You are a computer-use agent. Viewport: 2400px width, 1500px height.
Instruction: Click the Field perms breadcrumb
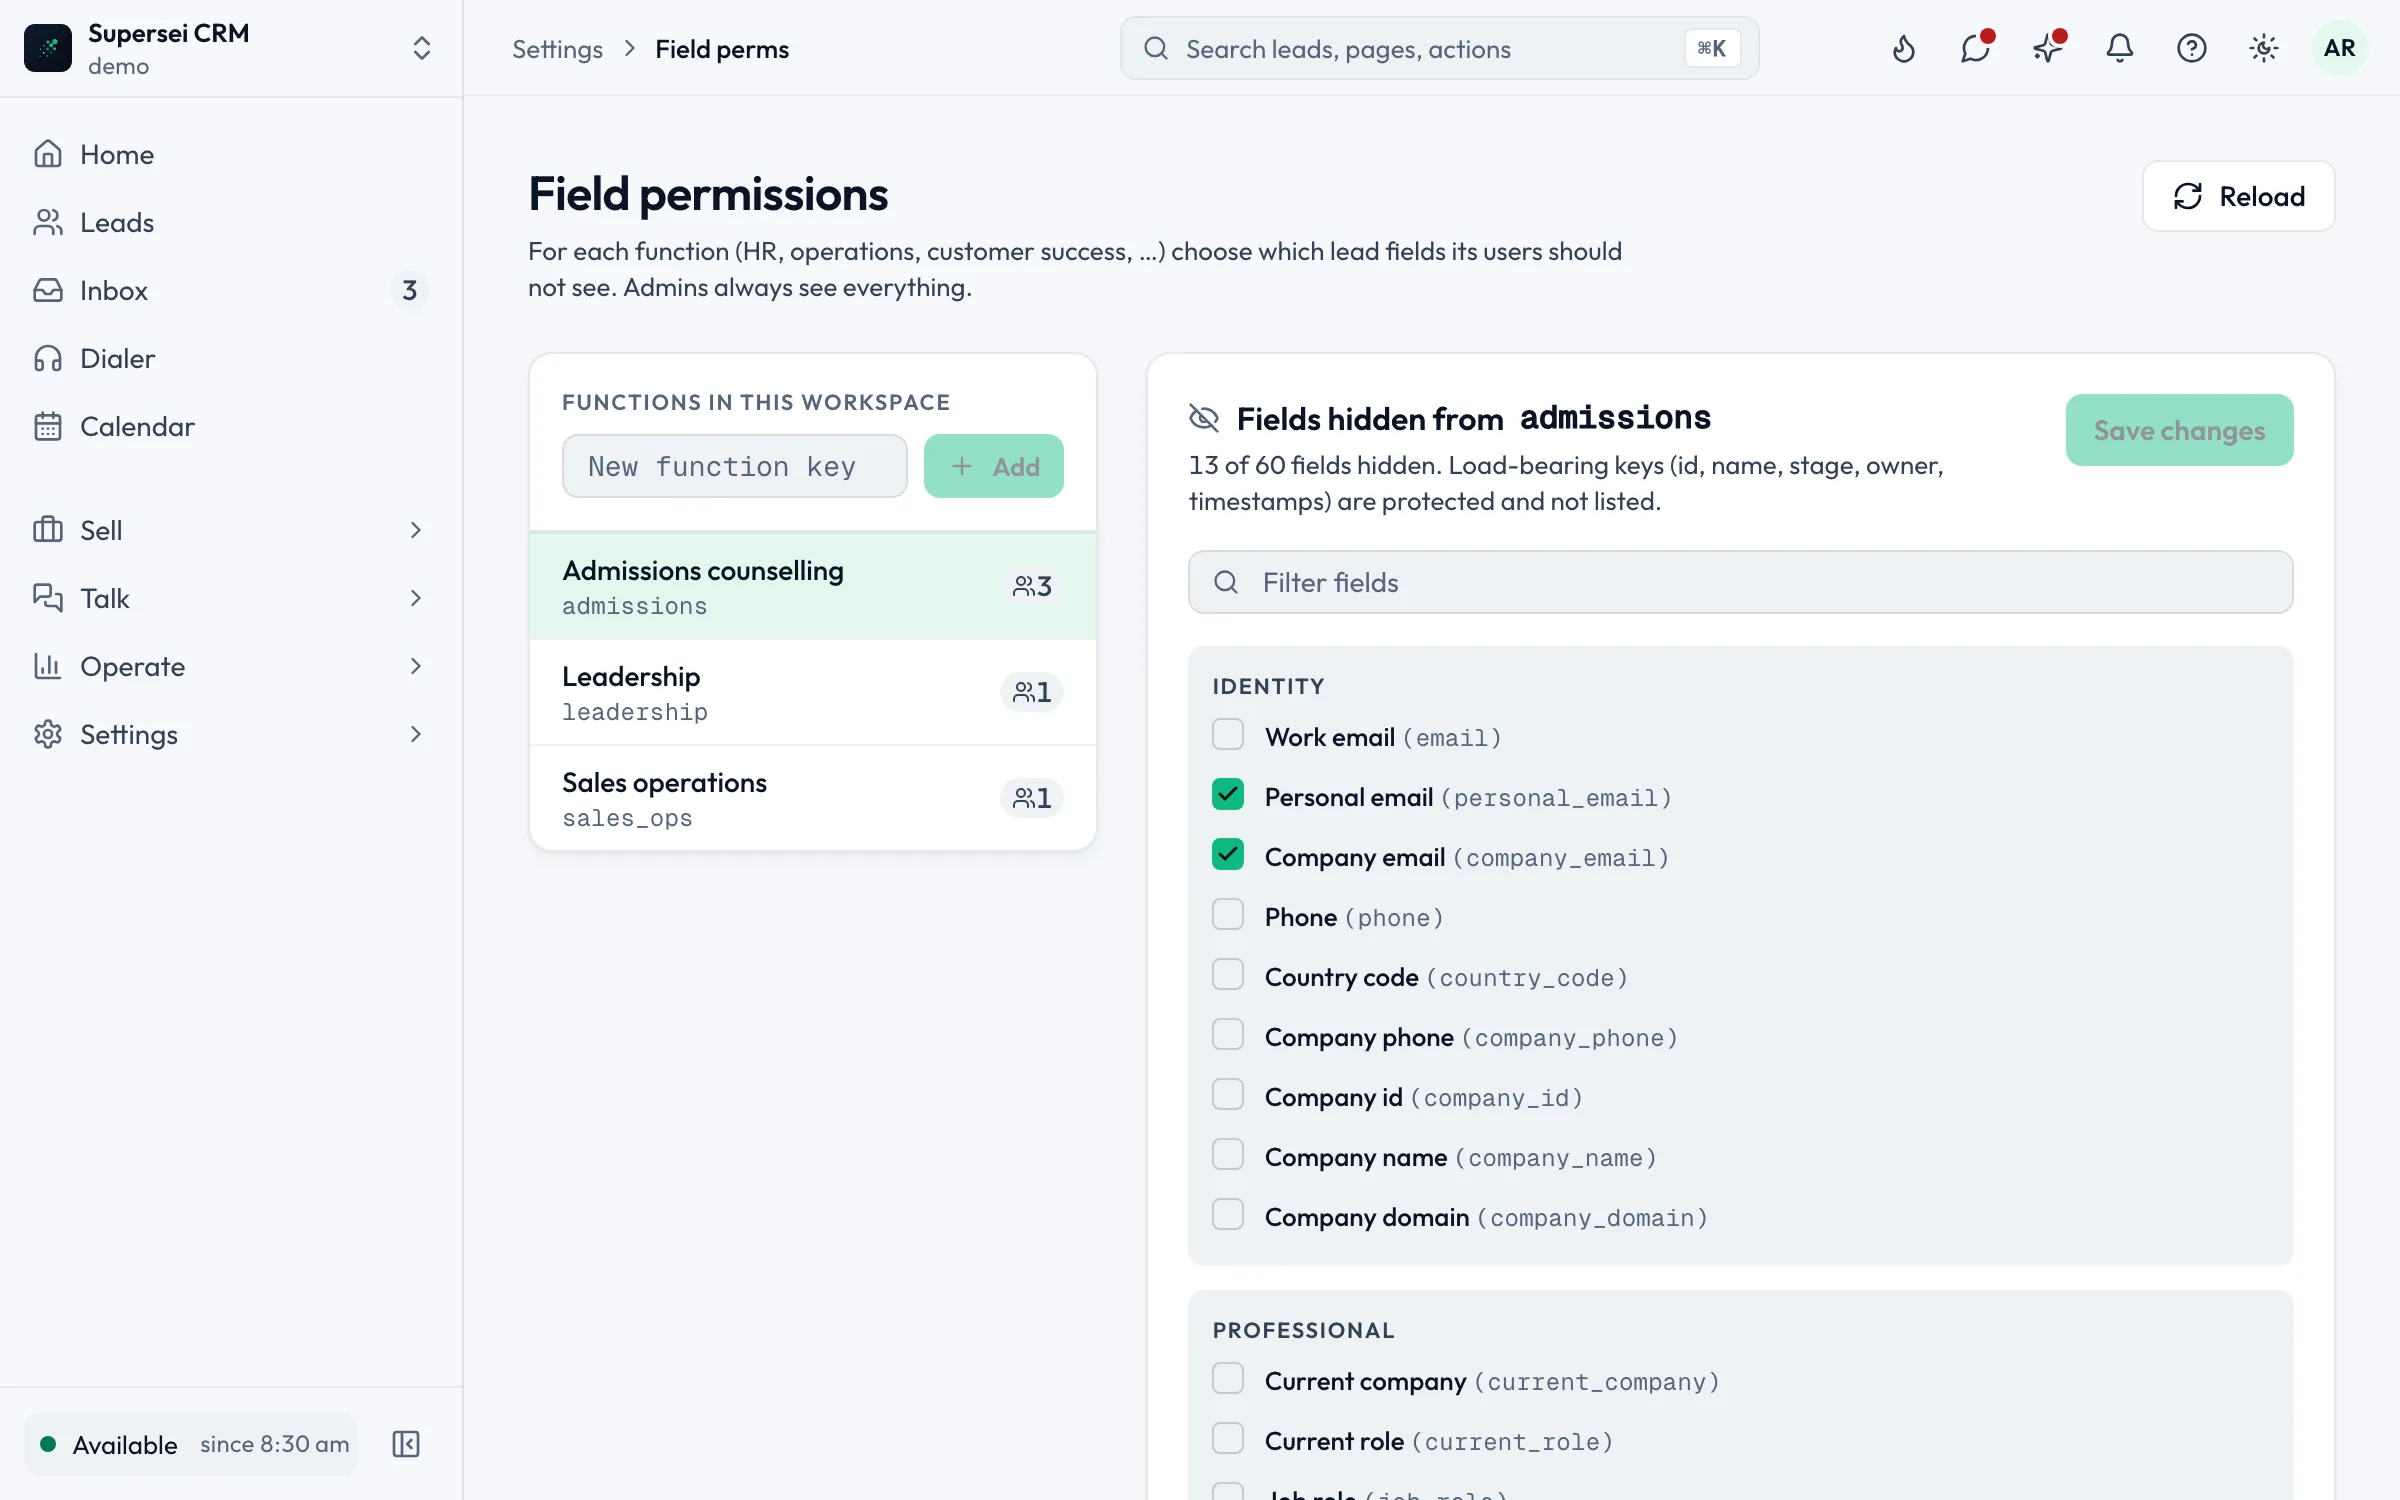point(722,49)
